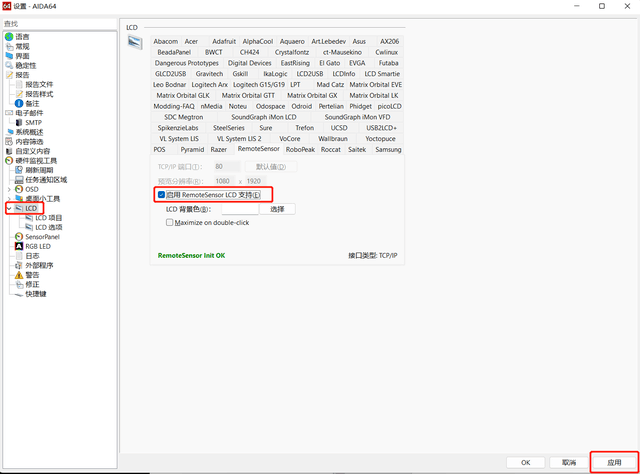Select the 修正 icon in tree

point(19,285)
